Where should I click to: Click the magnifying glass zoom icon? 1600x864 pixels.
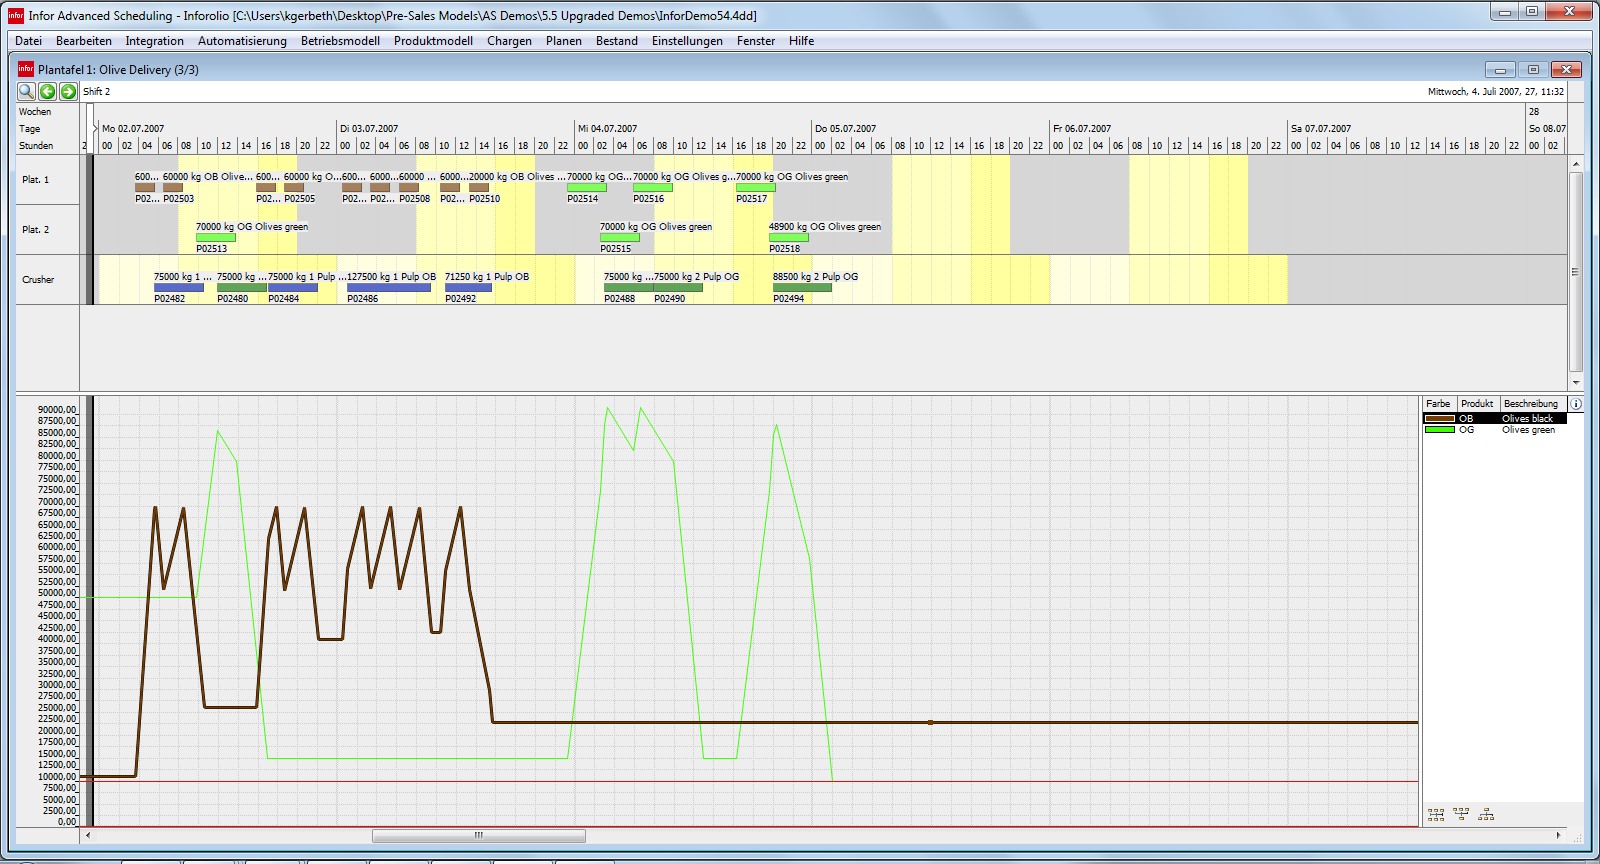(26, 91)
